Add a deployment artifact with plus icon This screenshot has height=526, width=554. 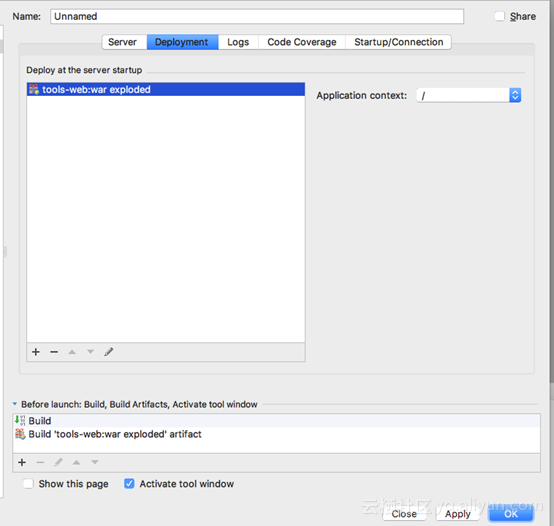36,352
